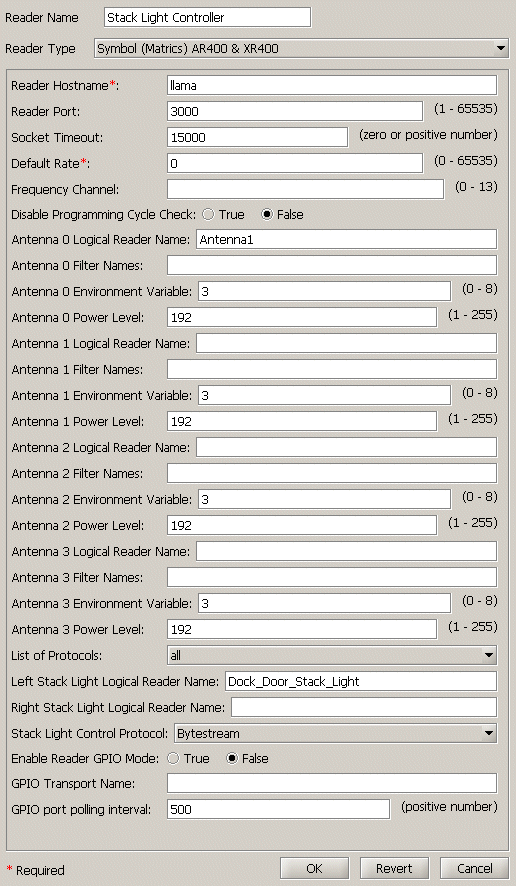
Task: Select False for Disable Programming Cycle Check
Action: pos(267,215)
